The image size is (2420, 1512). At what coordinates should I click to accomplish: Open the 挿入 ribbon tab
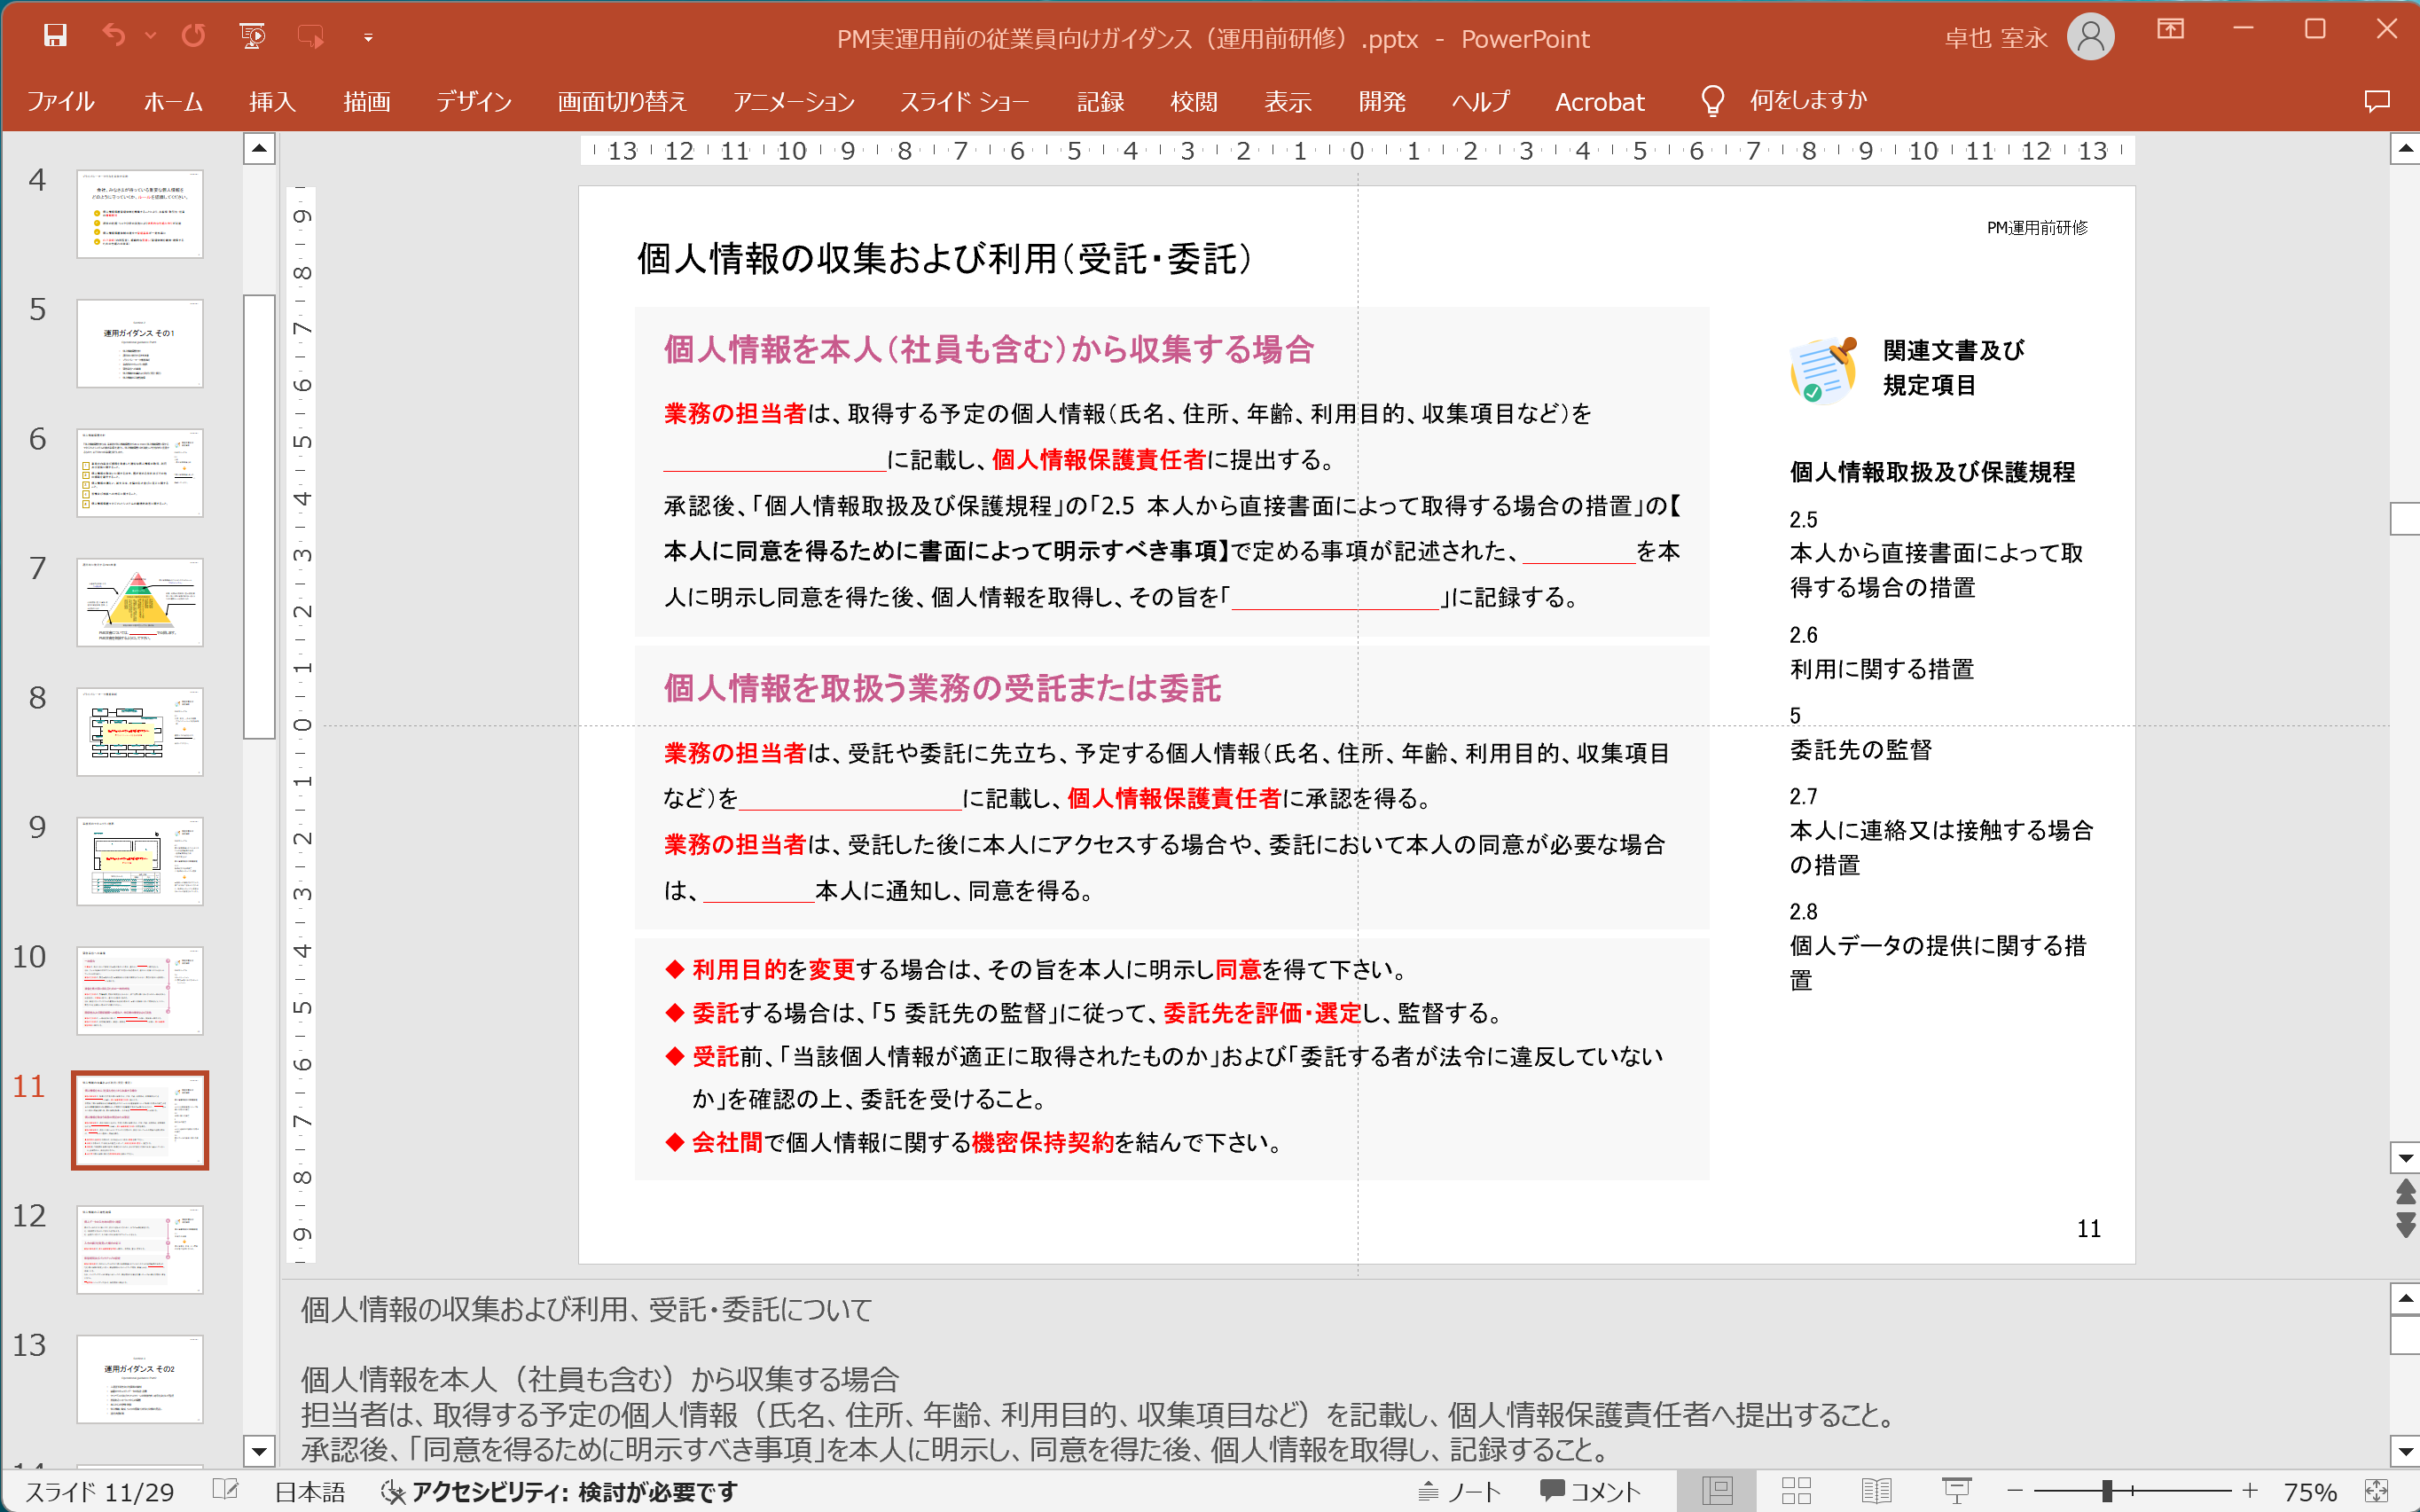pos(272,101)
